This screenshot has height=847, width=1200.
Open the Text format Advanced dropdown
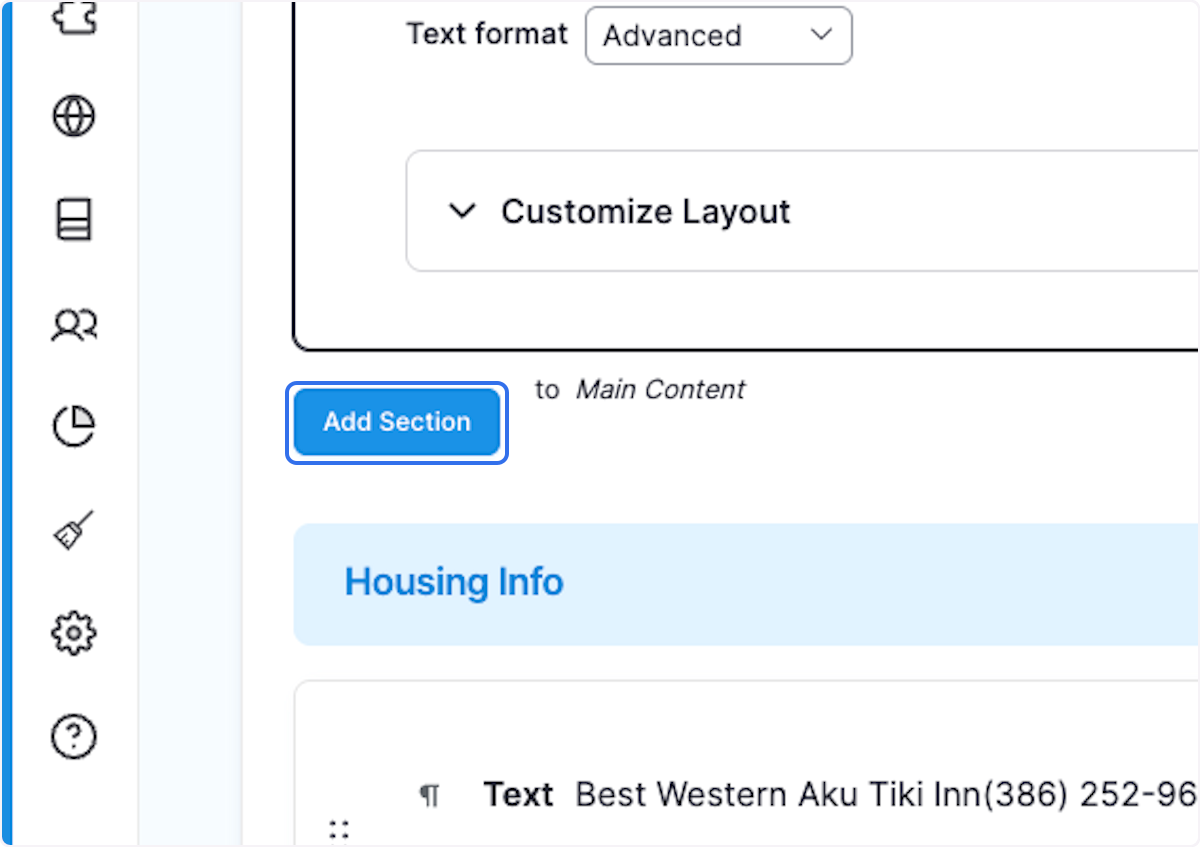coord(717,35)
